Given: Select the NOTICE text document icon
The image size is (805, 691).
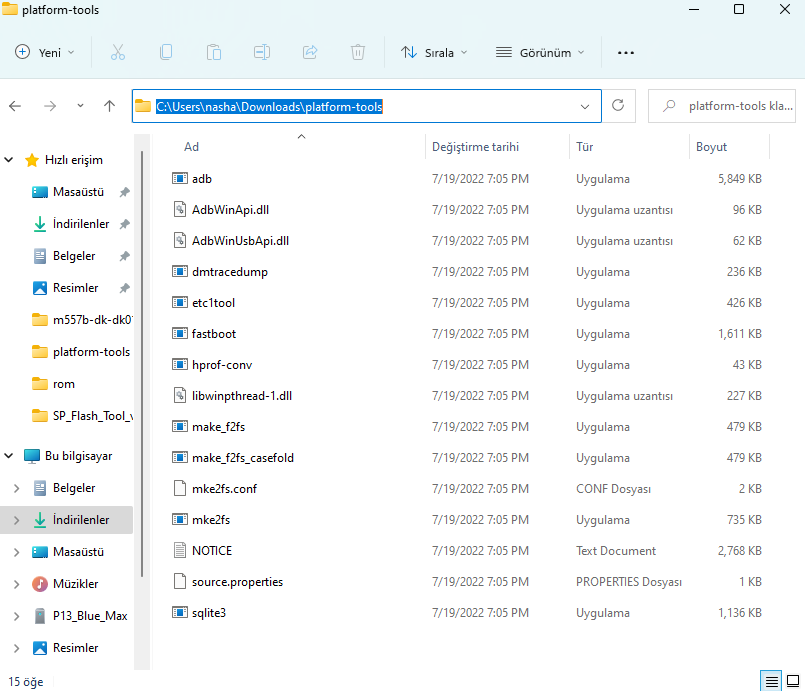Looking at the screenshot, I should [180, 550].
